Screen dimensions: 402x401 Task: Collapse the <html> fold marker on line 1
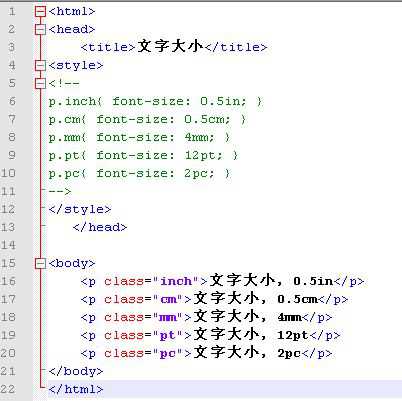point(40,12)
